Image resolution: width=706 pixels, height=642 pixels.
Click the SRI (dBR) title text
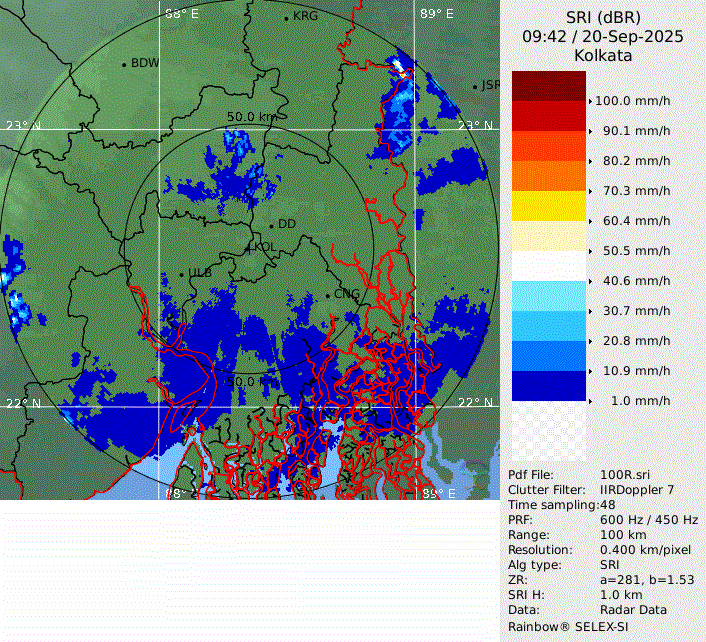coord(602,17)
